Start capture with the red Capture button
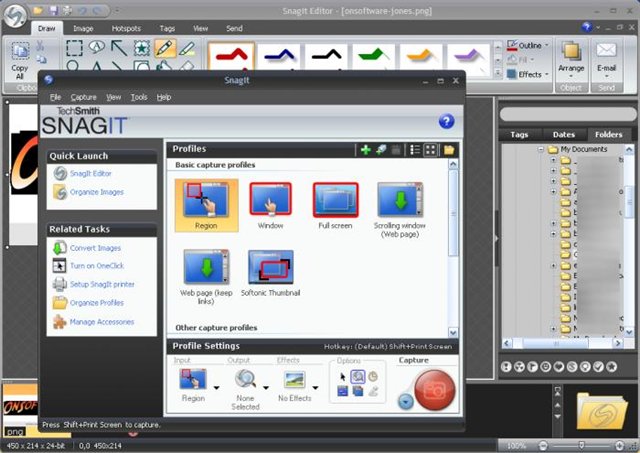 434,390
